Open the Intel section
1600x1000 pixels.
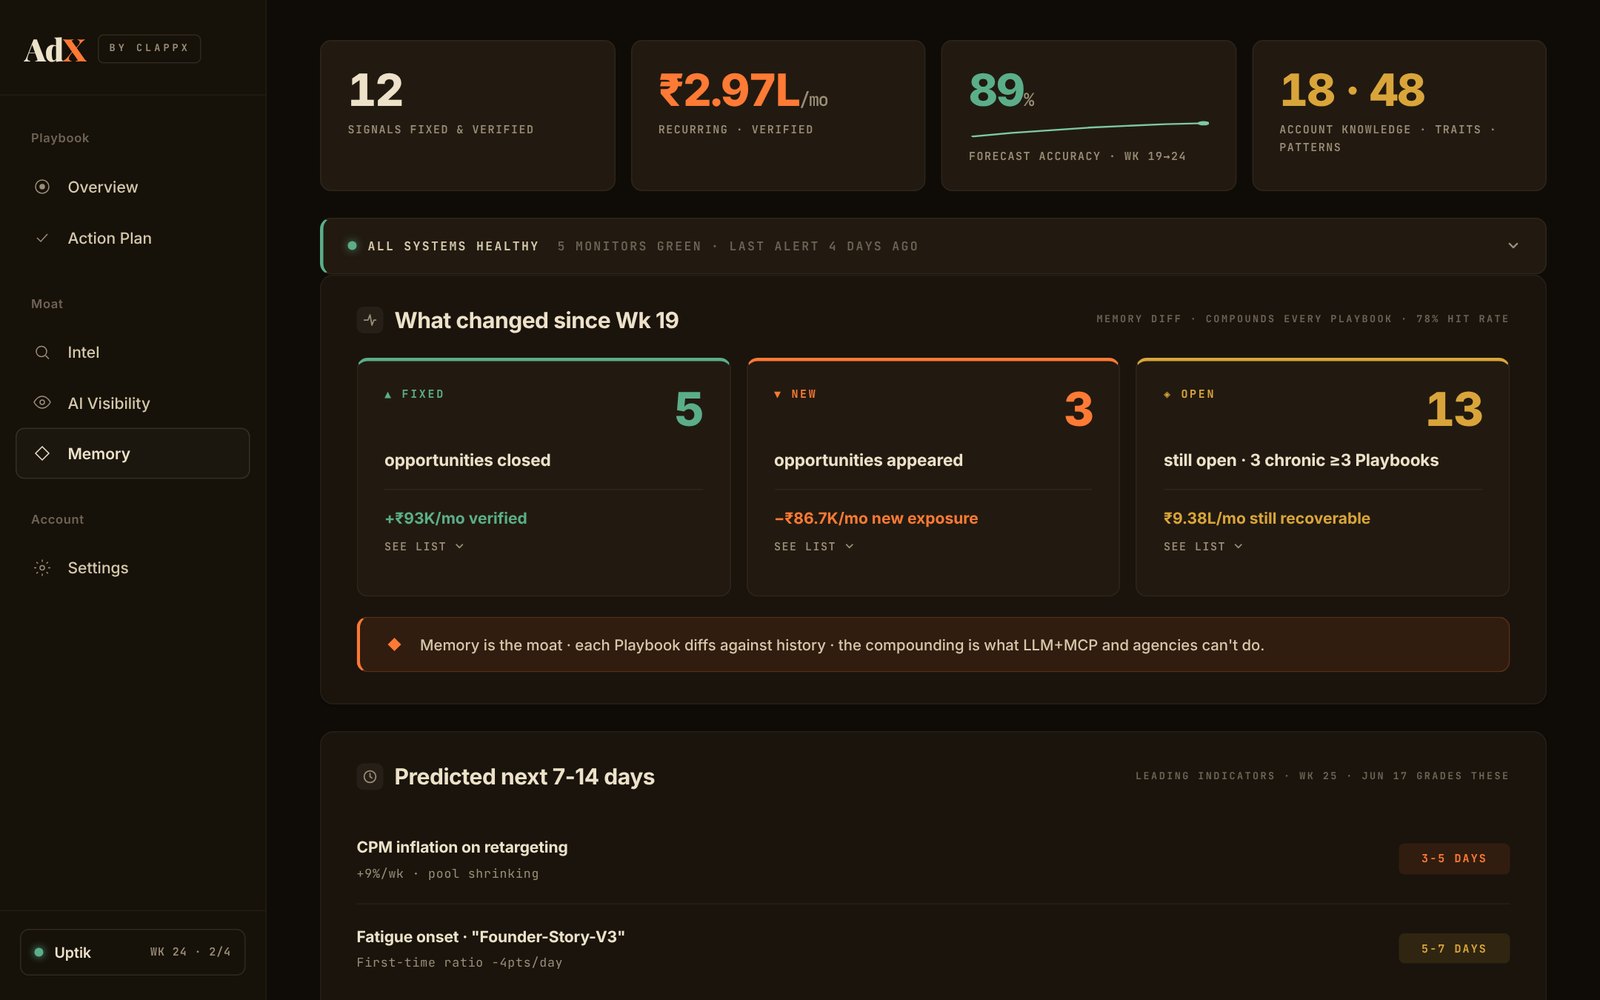(x=133, y=352)
